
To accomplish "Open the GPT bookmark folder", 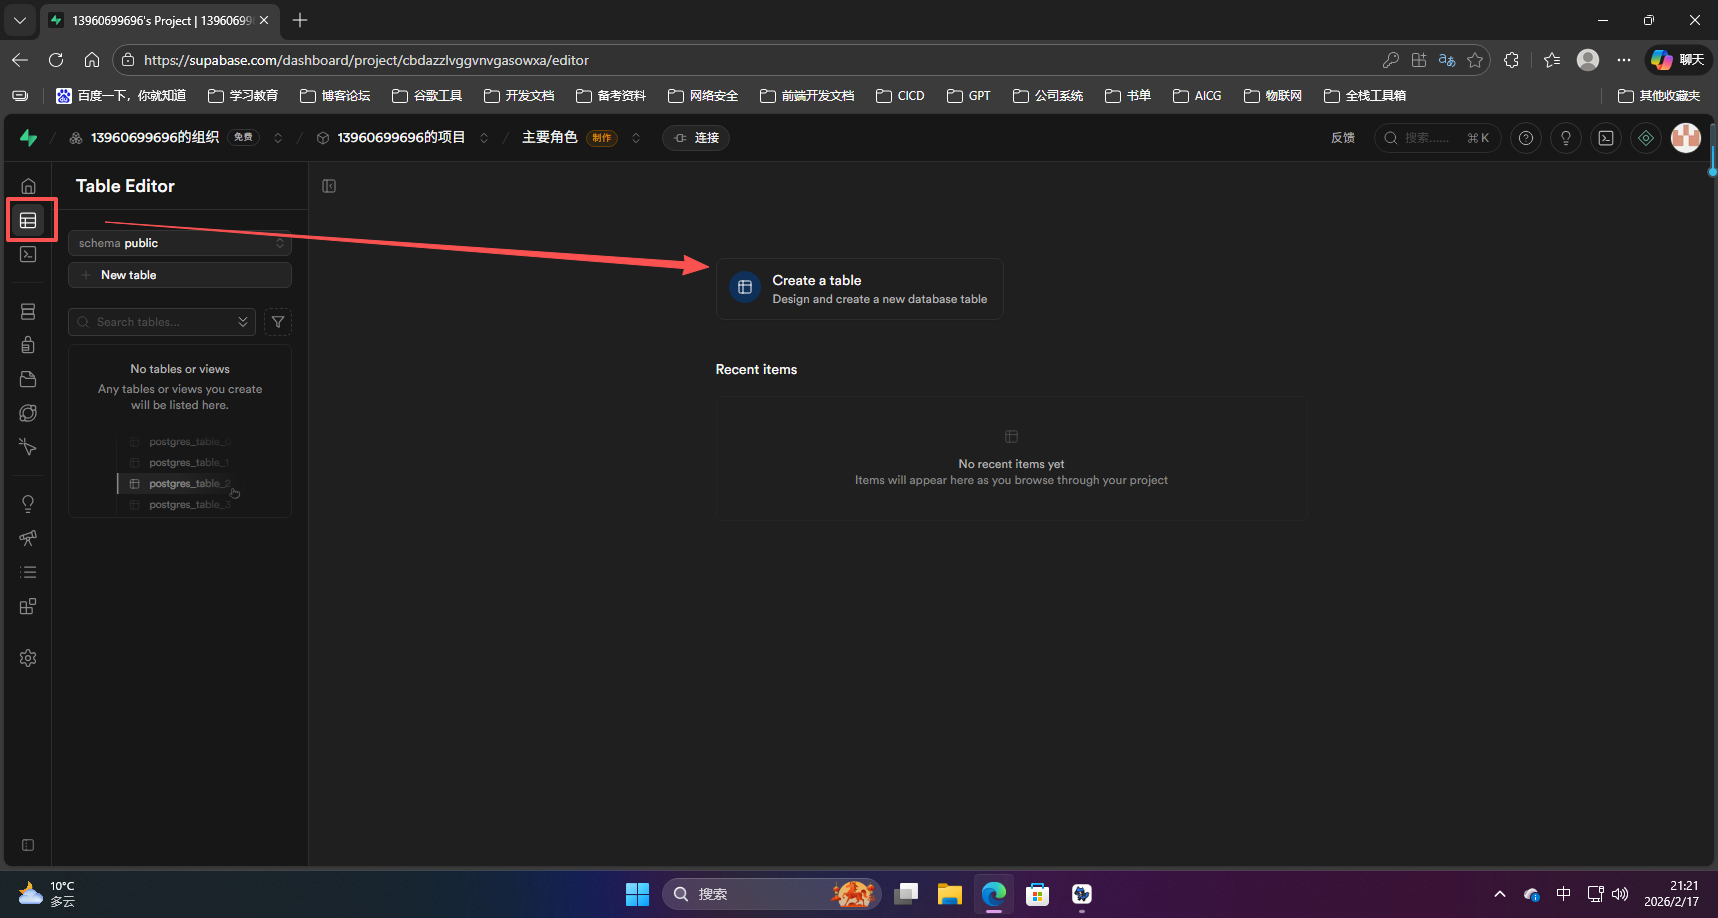I will pos(969,96).
